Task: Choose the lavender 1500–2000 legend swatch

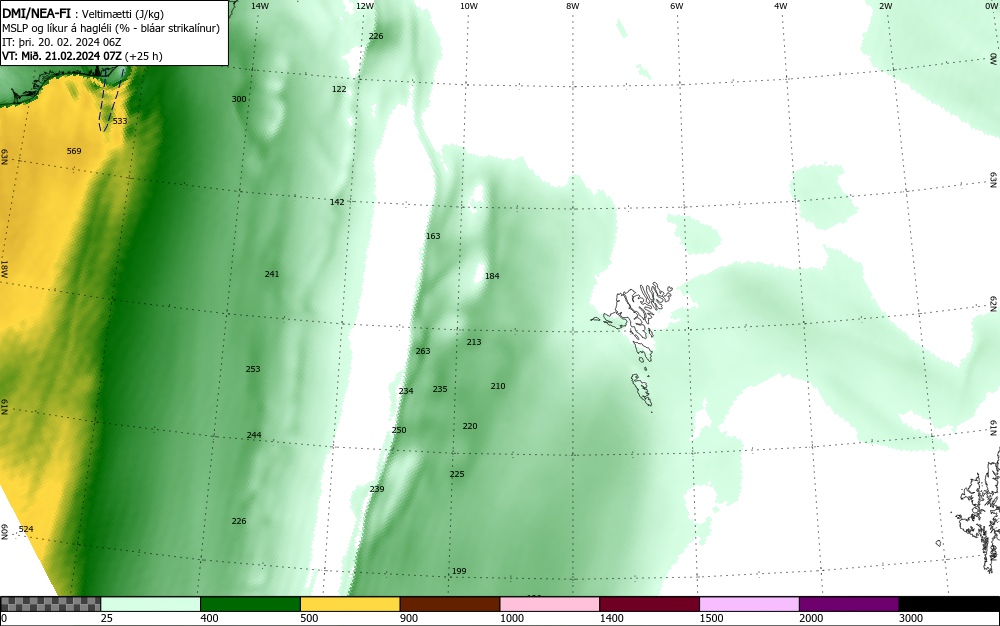Action: [749, 604]
